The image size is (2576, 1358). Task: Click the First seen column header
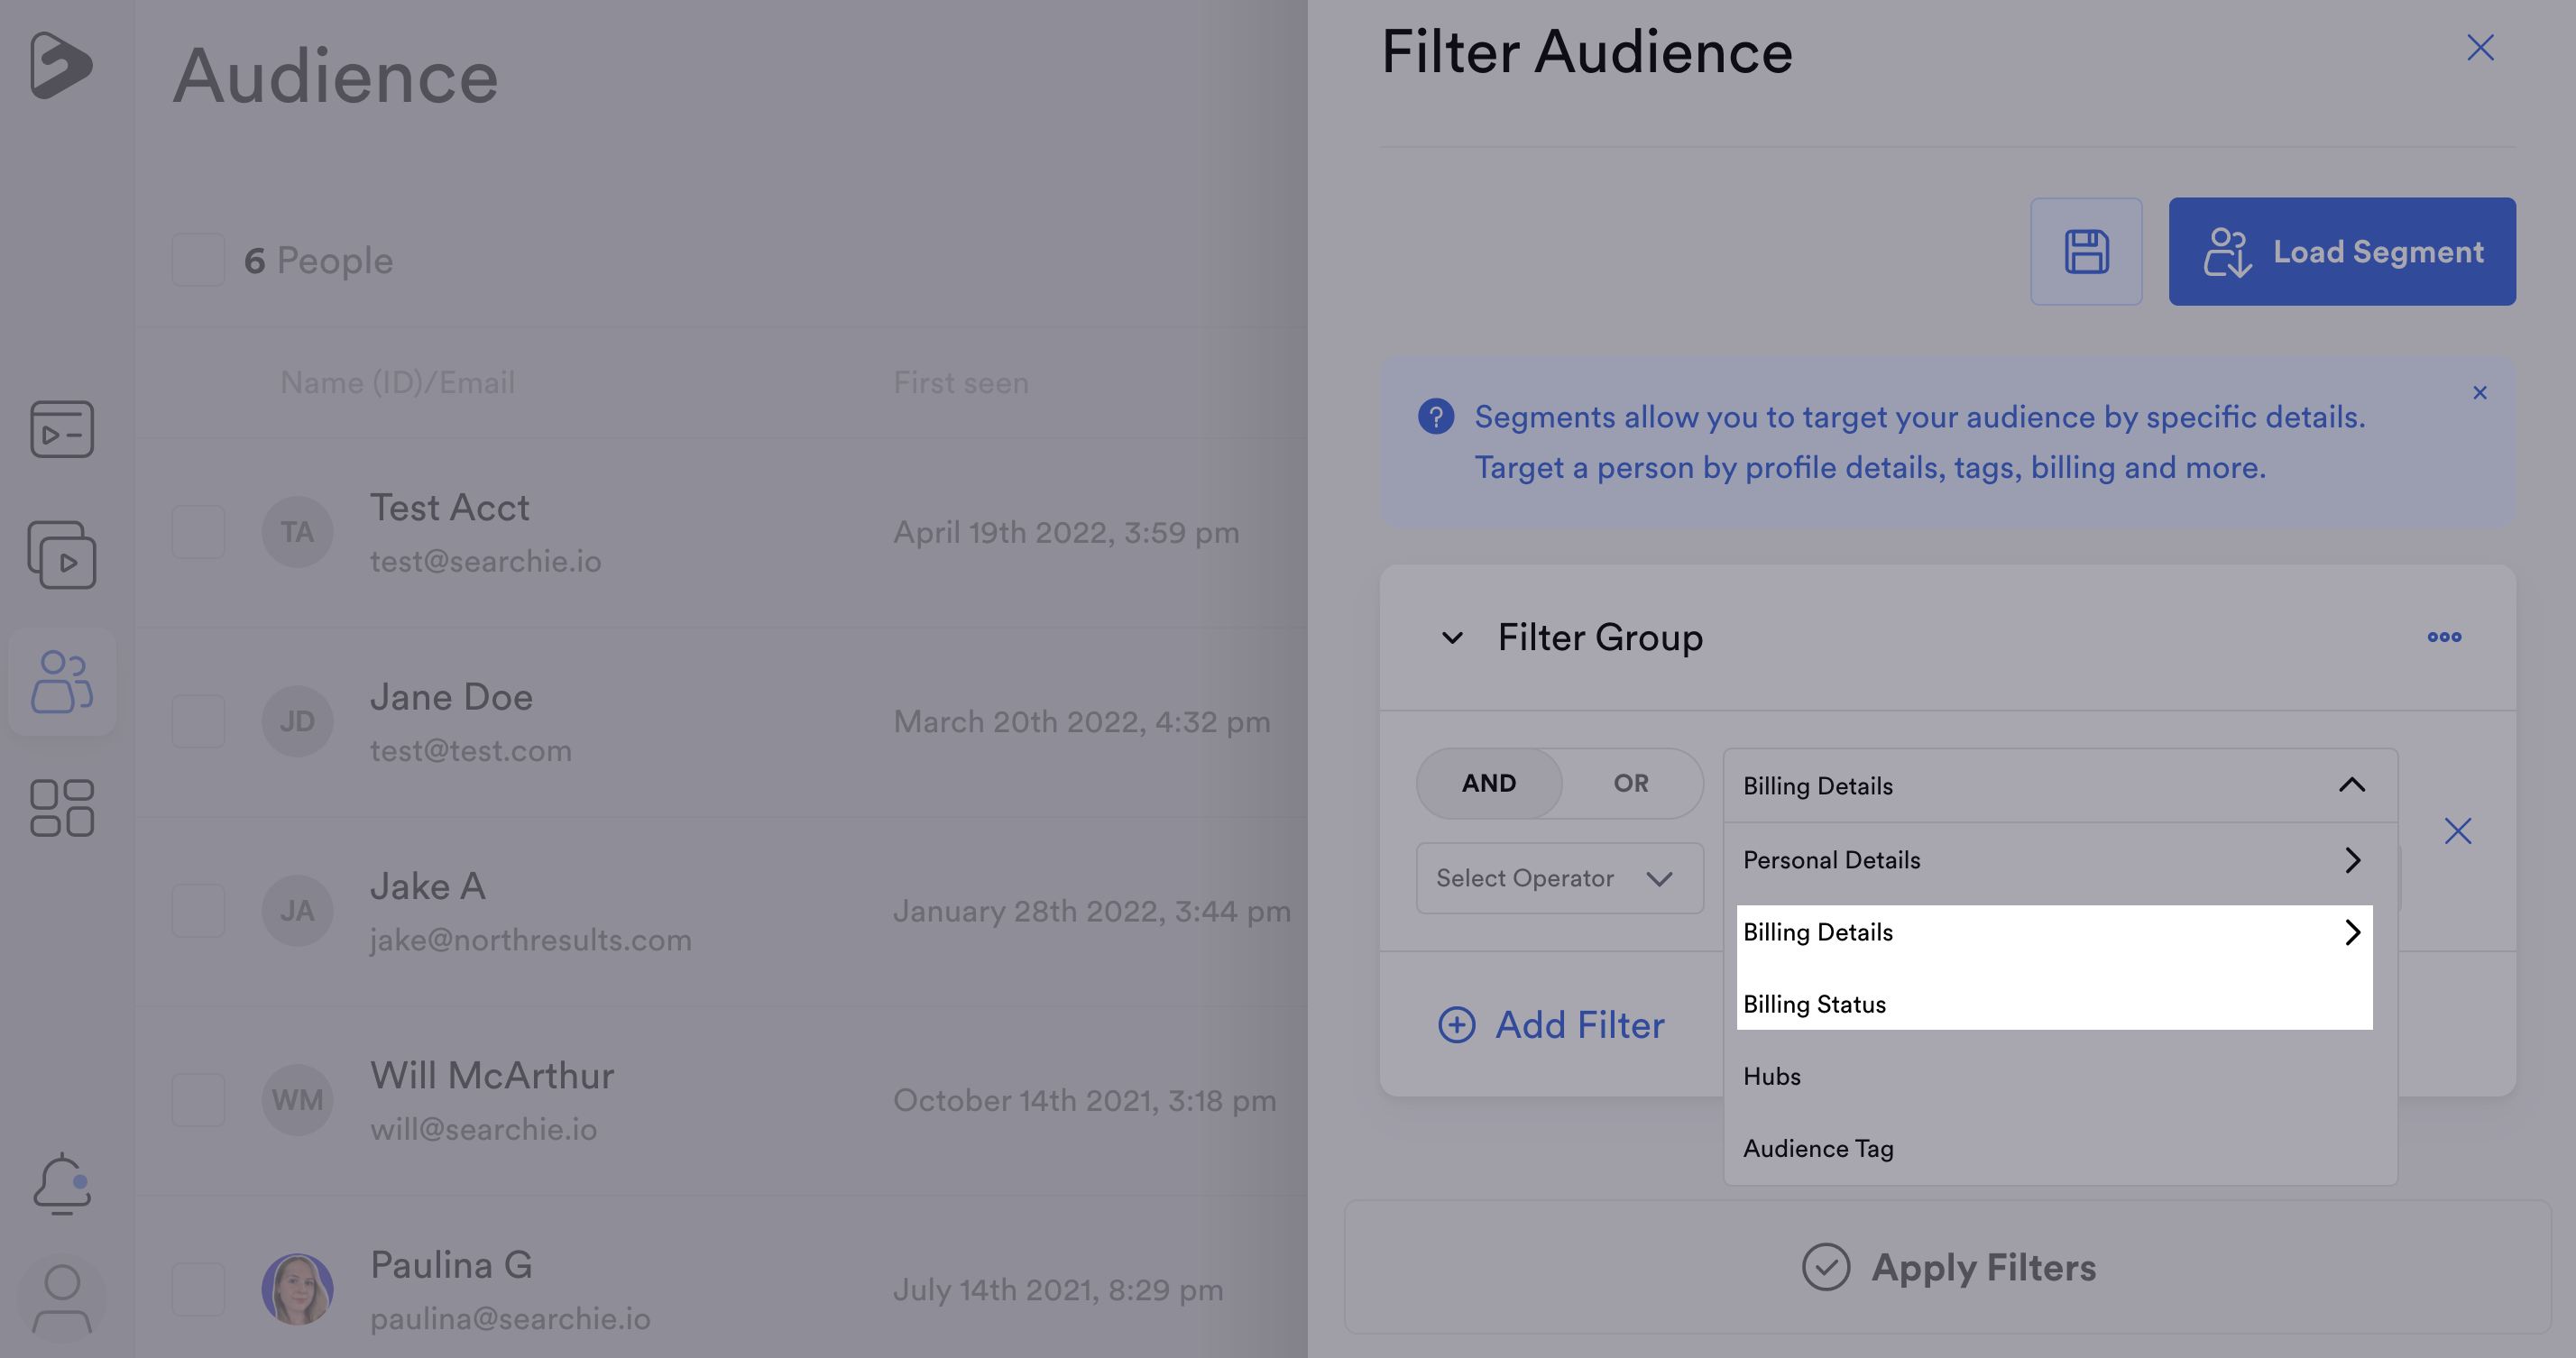(x=960, y=383)
